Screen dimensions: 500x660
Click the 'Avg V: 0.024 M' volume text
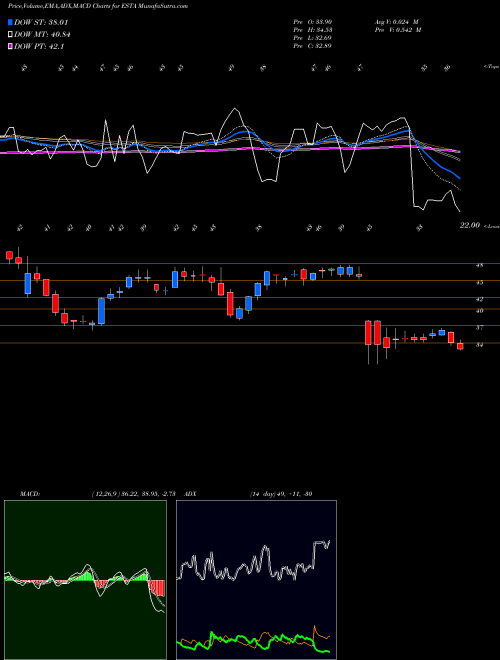pos(396,22)
